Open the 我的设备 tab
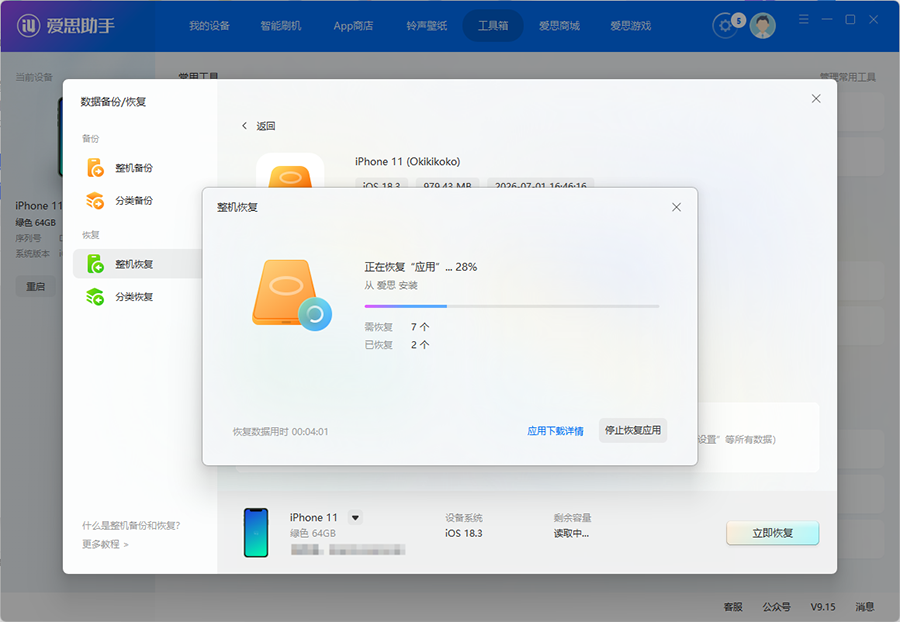 tap(209, 26)
